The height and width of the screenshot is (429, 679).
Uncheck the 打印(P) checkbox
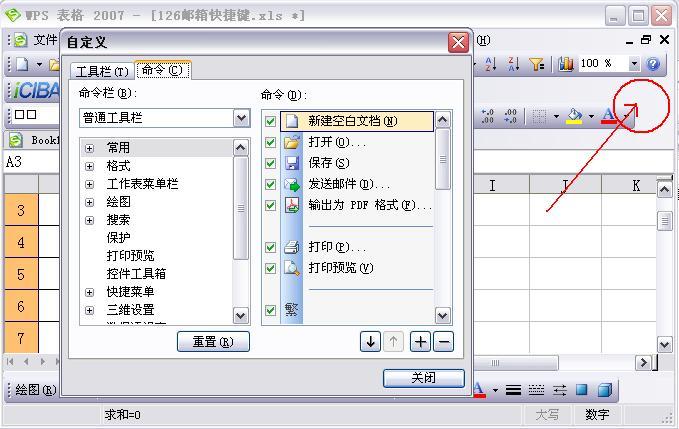[270, 247]
